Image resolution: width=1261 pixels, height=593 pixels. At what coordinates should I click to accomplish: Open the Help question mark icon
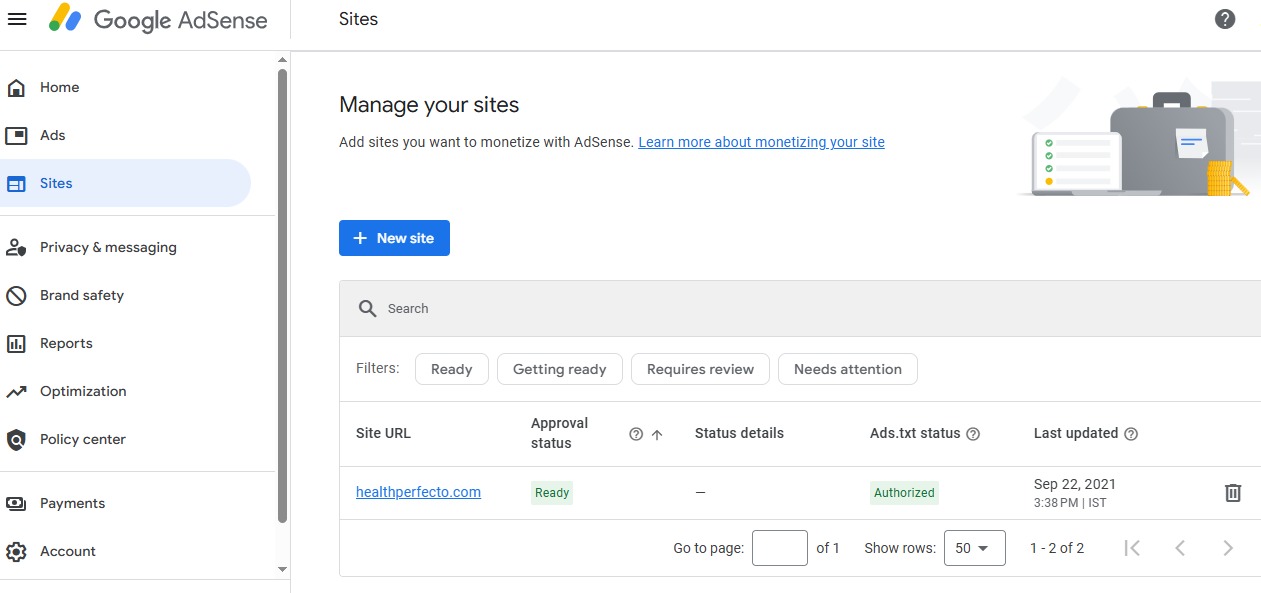pos(1225,19)
